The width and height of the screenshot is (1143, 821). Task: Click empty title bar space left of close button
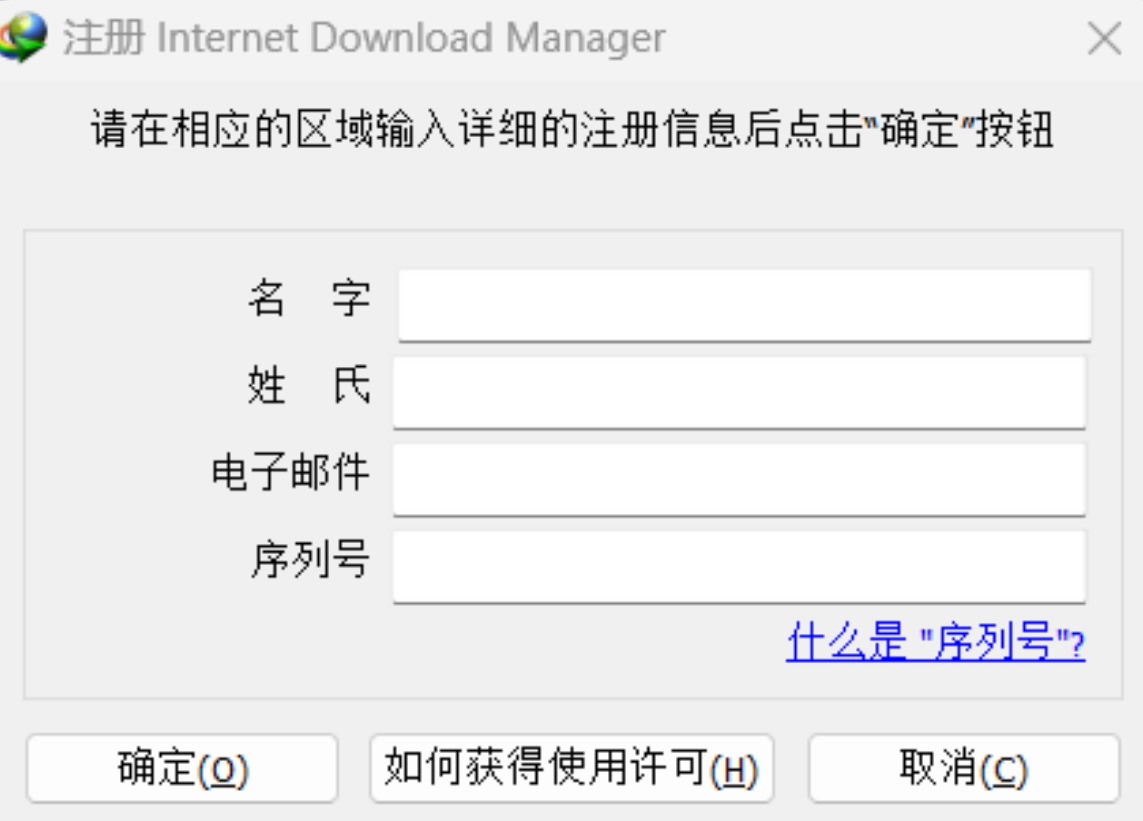(870, 39)
